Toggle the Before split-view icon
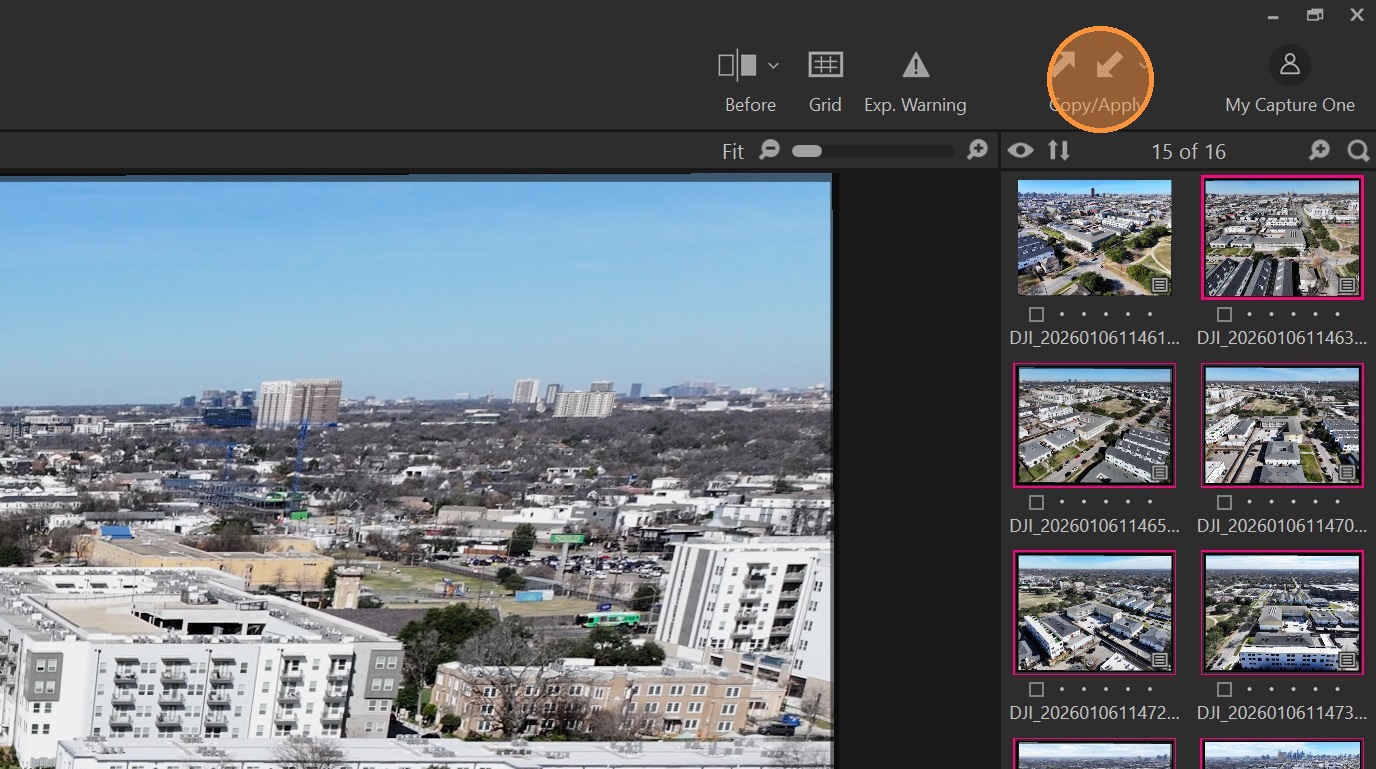Viewport: 1376px width, 769px height. tap(738, 66)
